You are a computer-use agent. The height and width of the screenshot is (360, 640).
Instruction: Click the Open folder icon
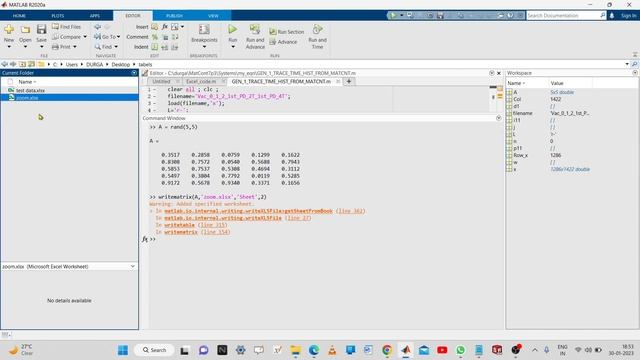pyautogui.click(x=25, y=30)
